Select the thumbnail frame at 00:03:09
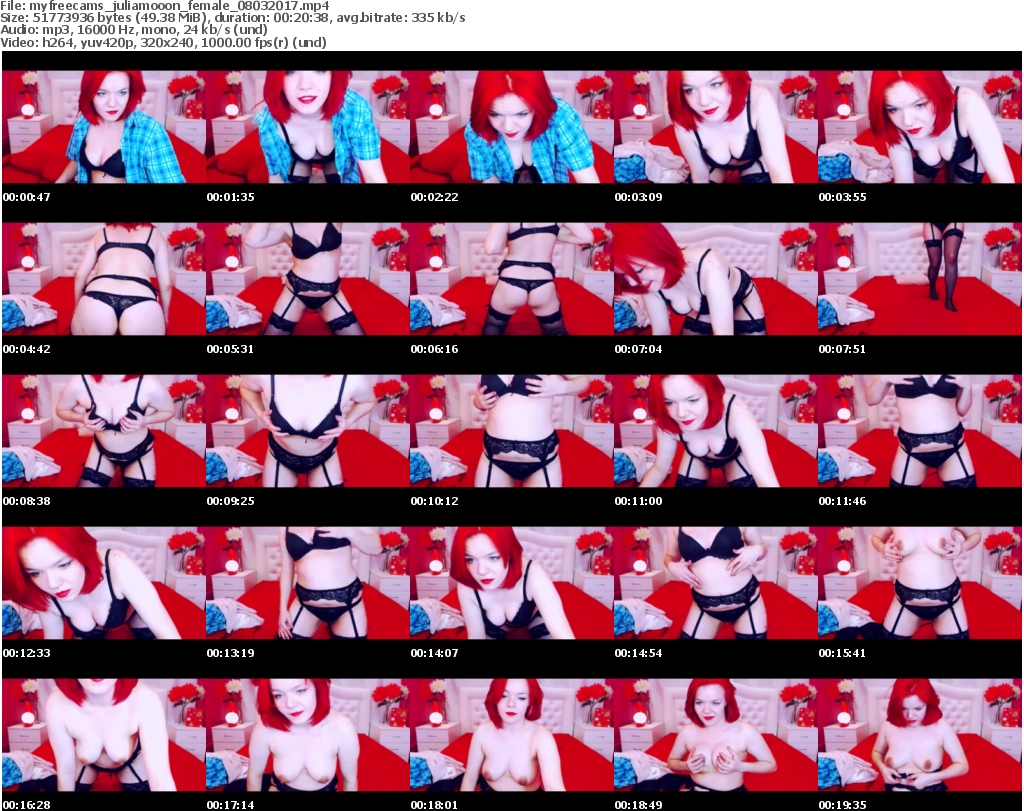 tap(716, 127)
